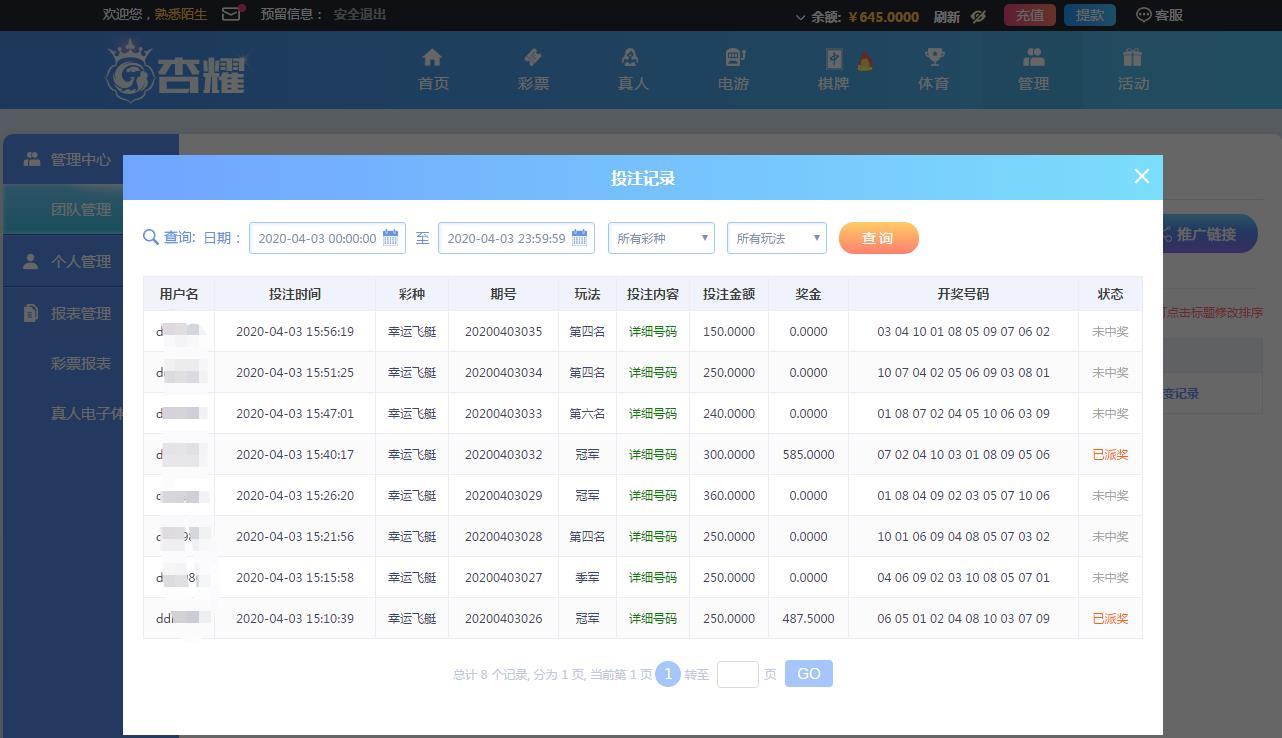
Task: Close the 投注记录 dialog
Action: coord(1141,177)
